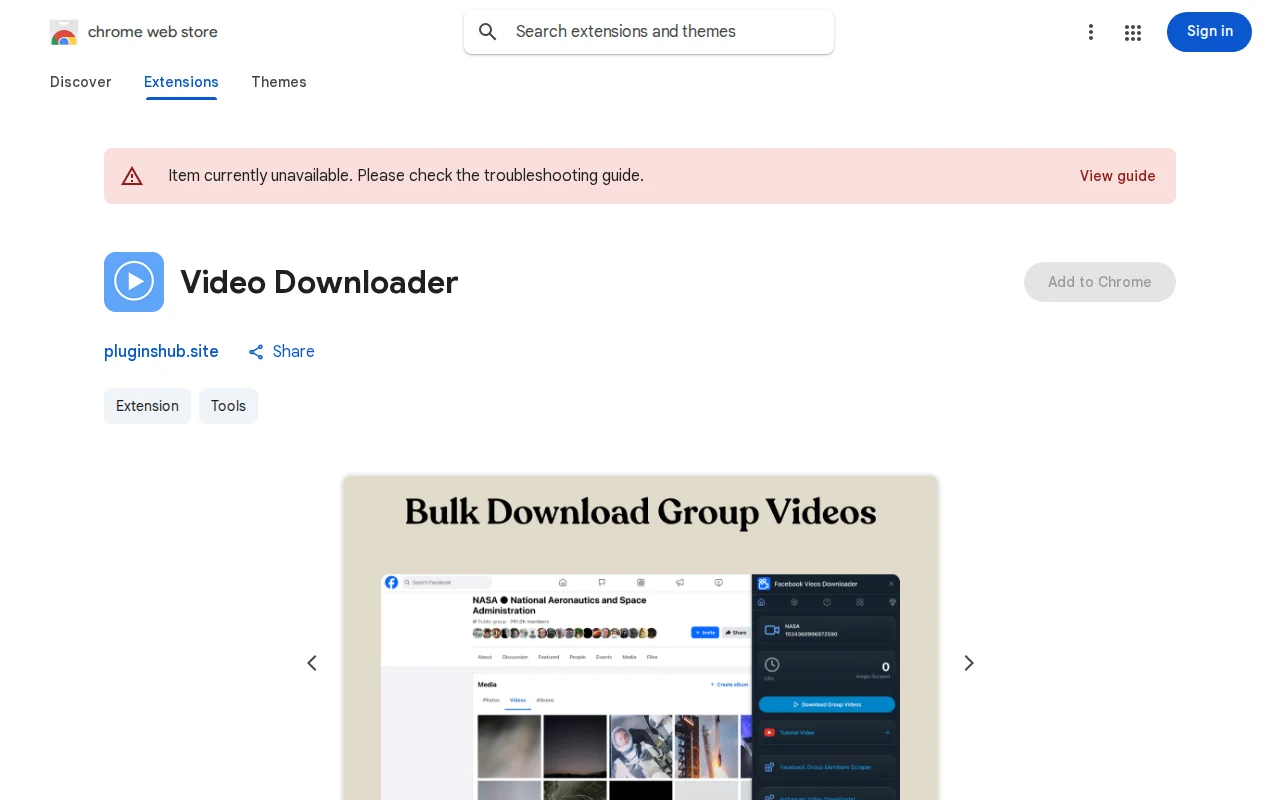The width and height of the screenshot is (1280, 800).
Task: Open the Google apps grid
Action: click(x=1133, y=32)
